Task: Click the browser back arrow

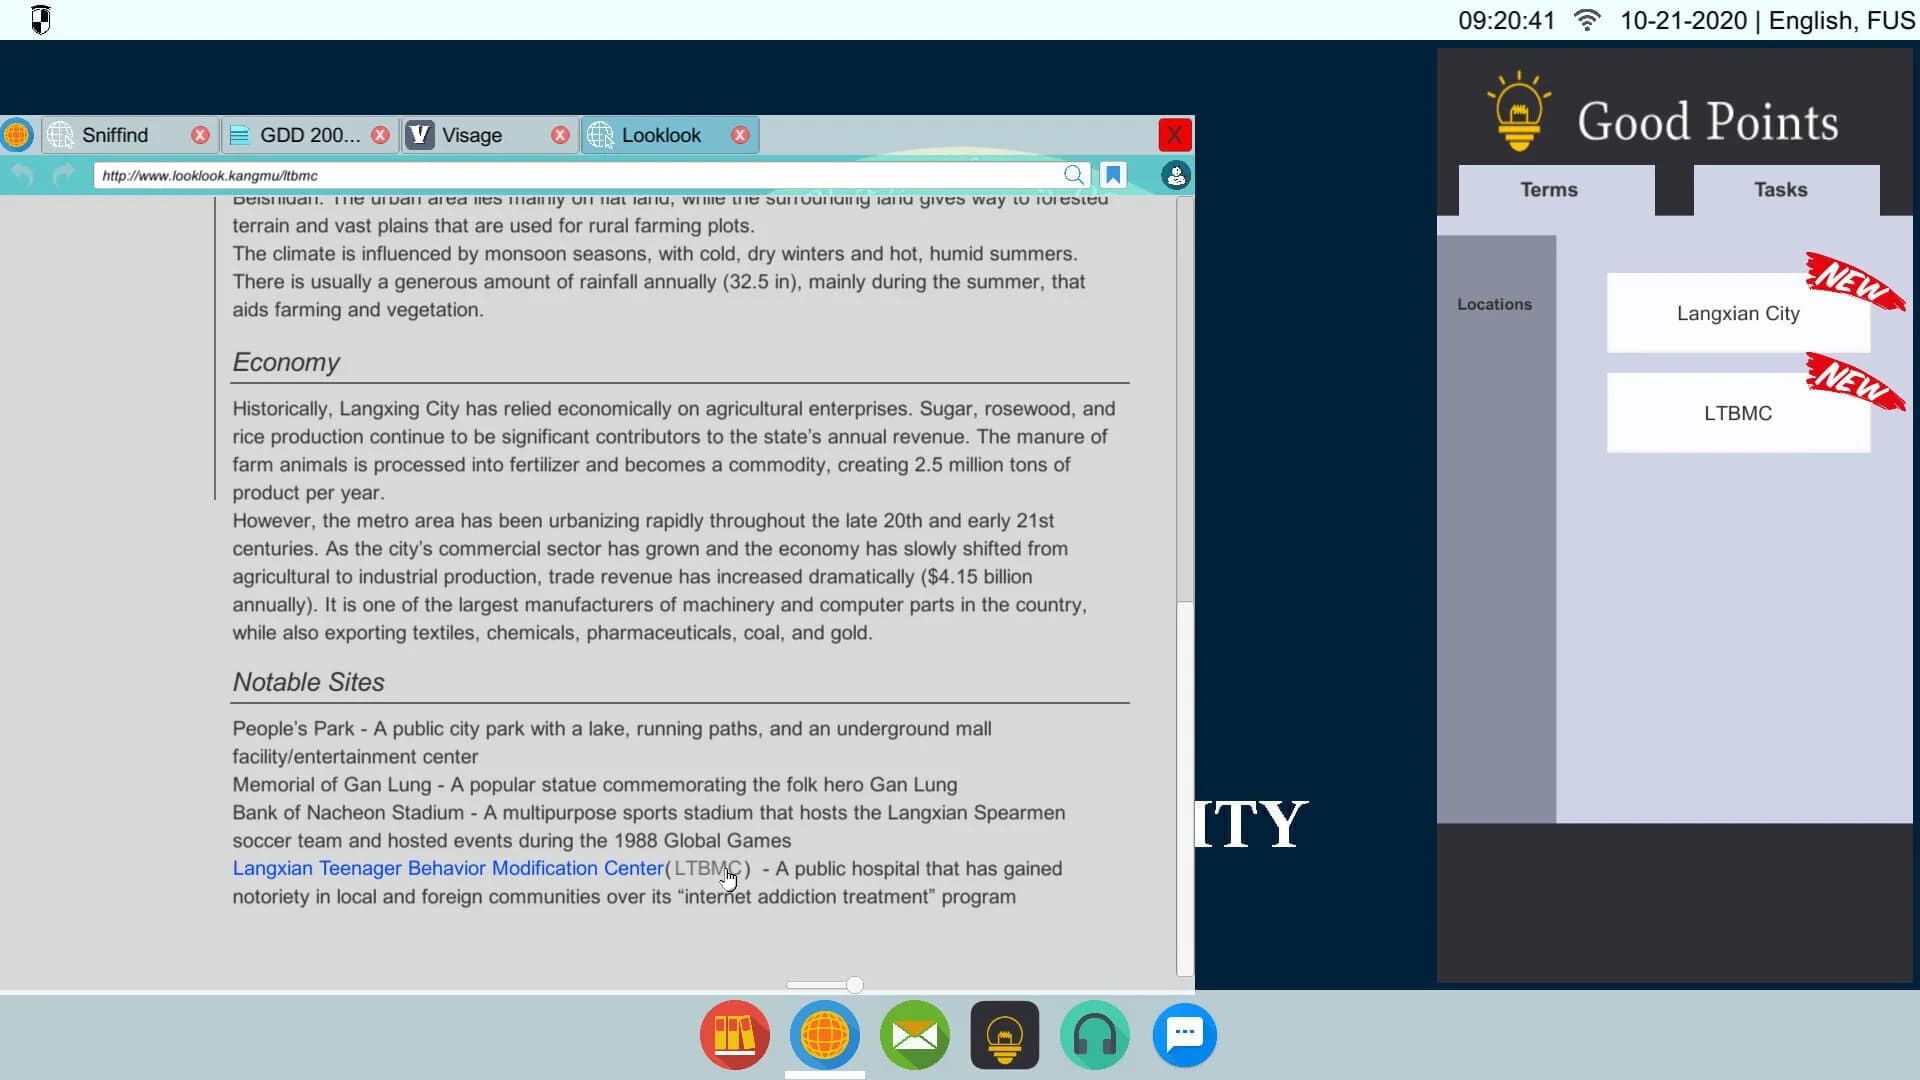Action: point(22,175)
